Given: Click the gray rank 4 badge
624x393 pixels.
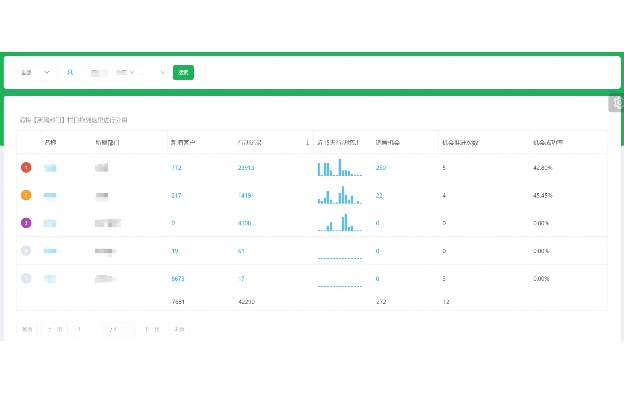Looking at the screenshot, I should (x=26, y=251).
